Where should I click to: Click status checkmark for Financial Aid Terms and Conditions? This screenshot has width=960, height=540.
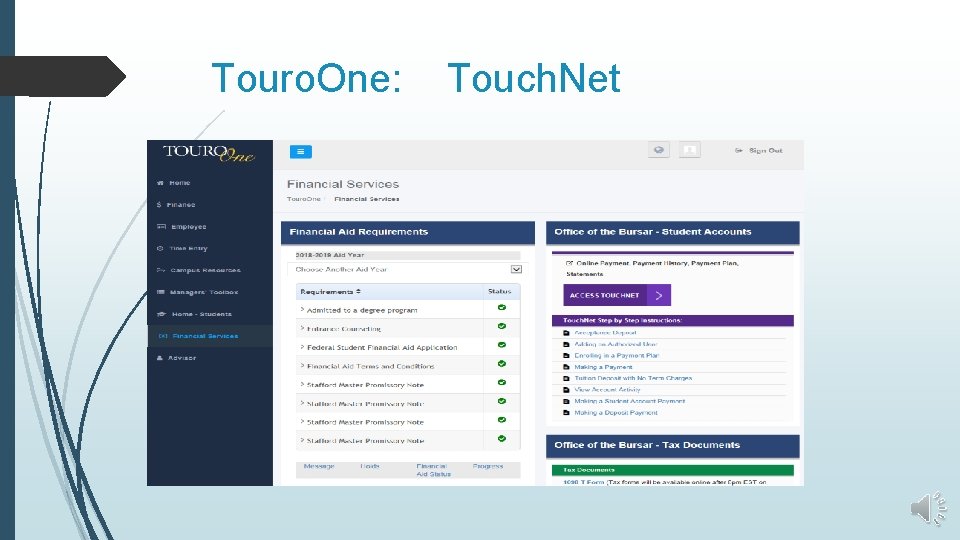click(502, 364)
